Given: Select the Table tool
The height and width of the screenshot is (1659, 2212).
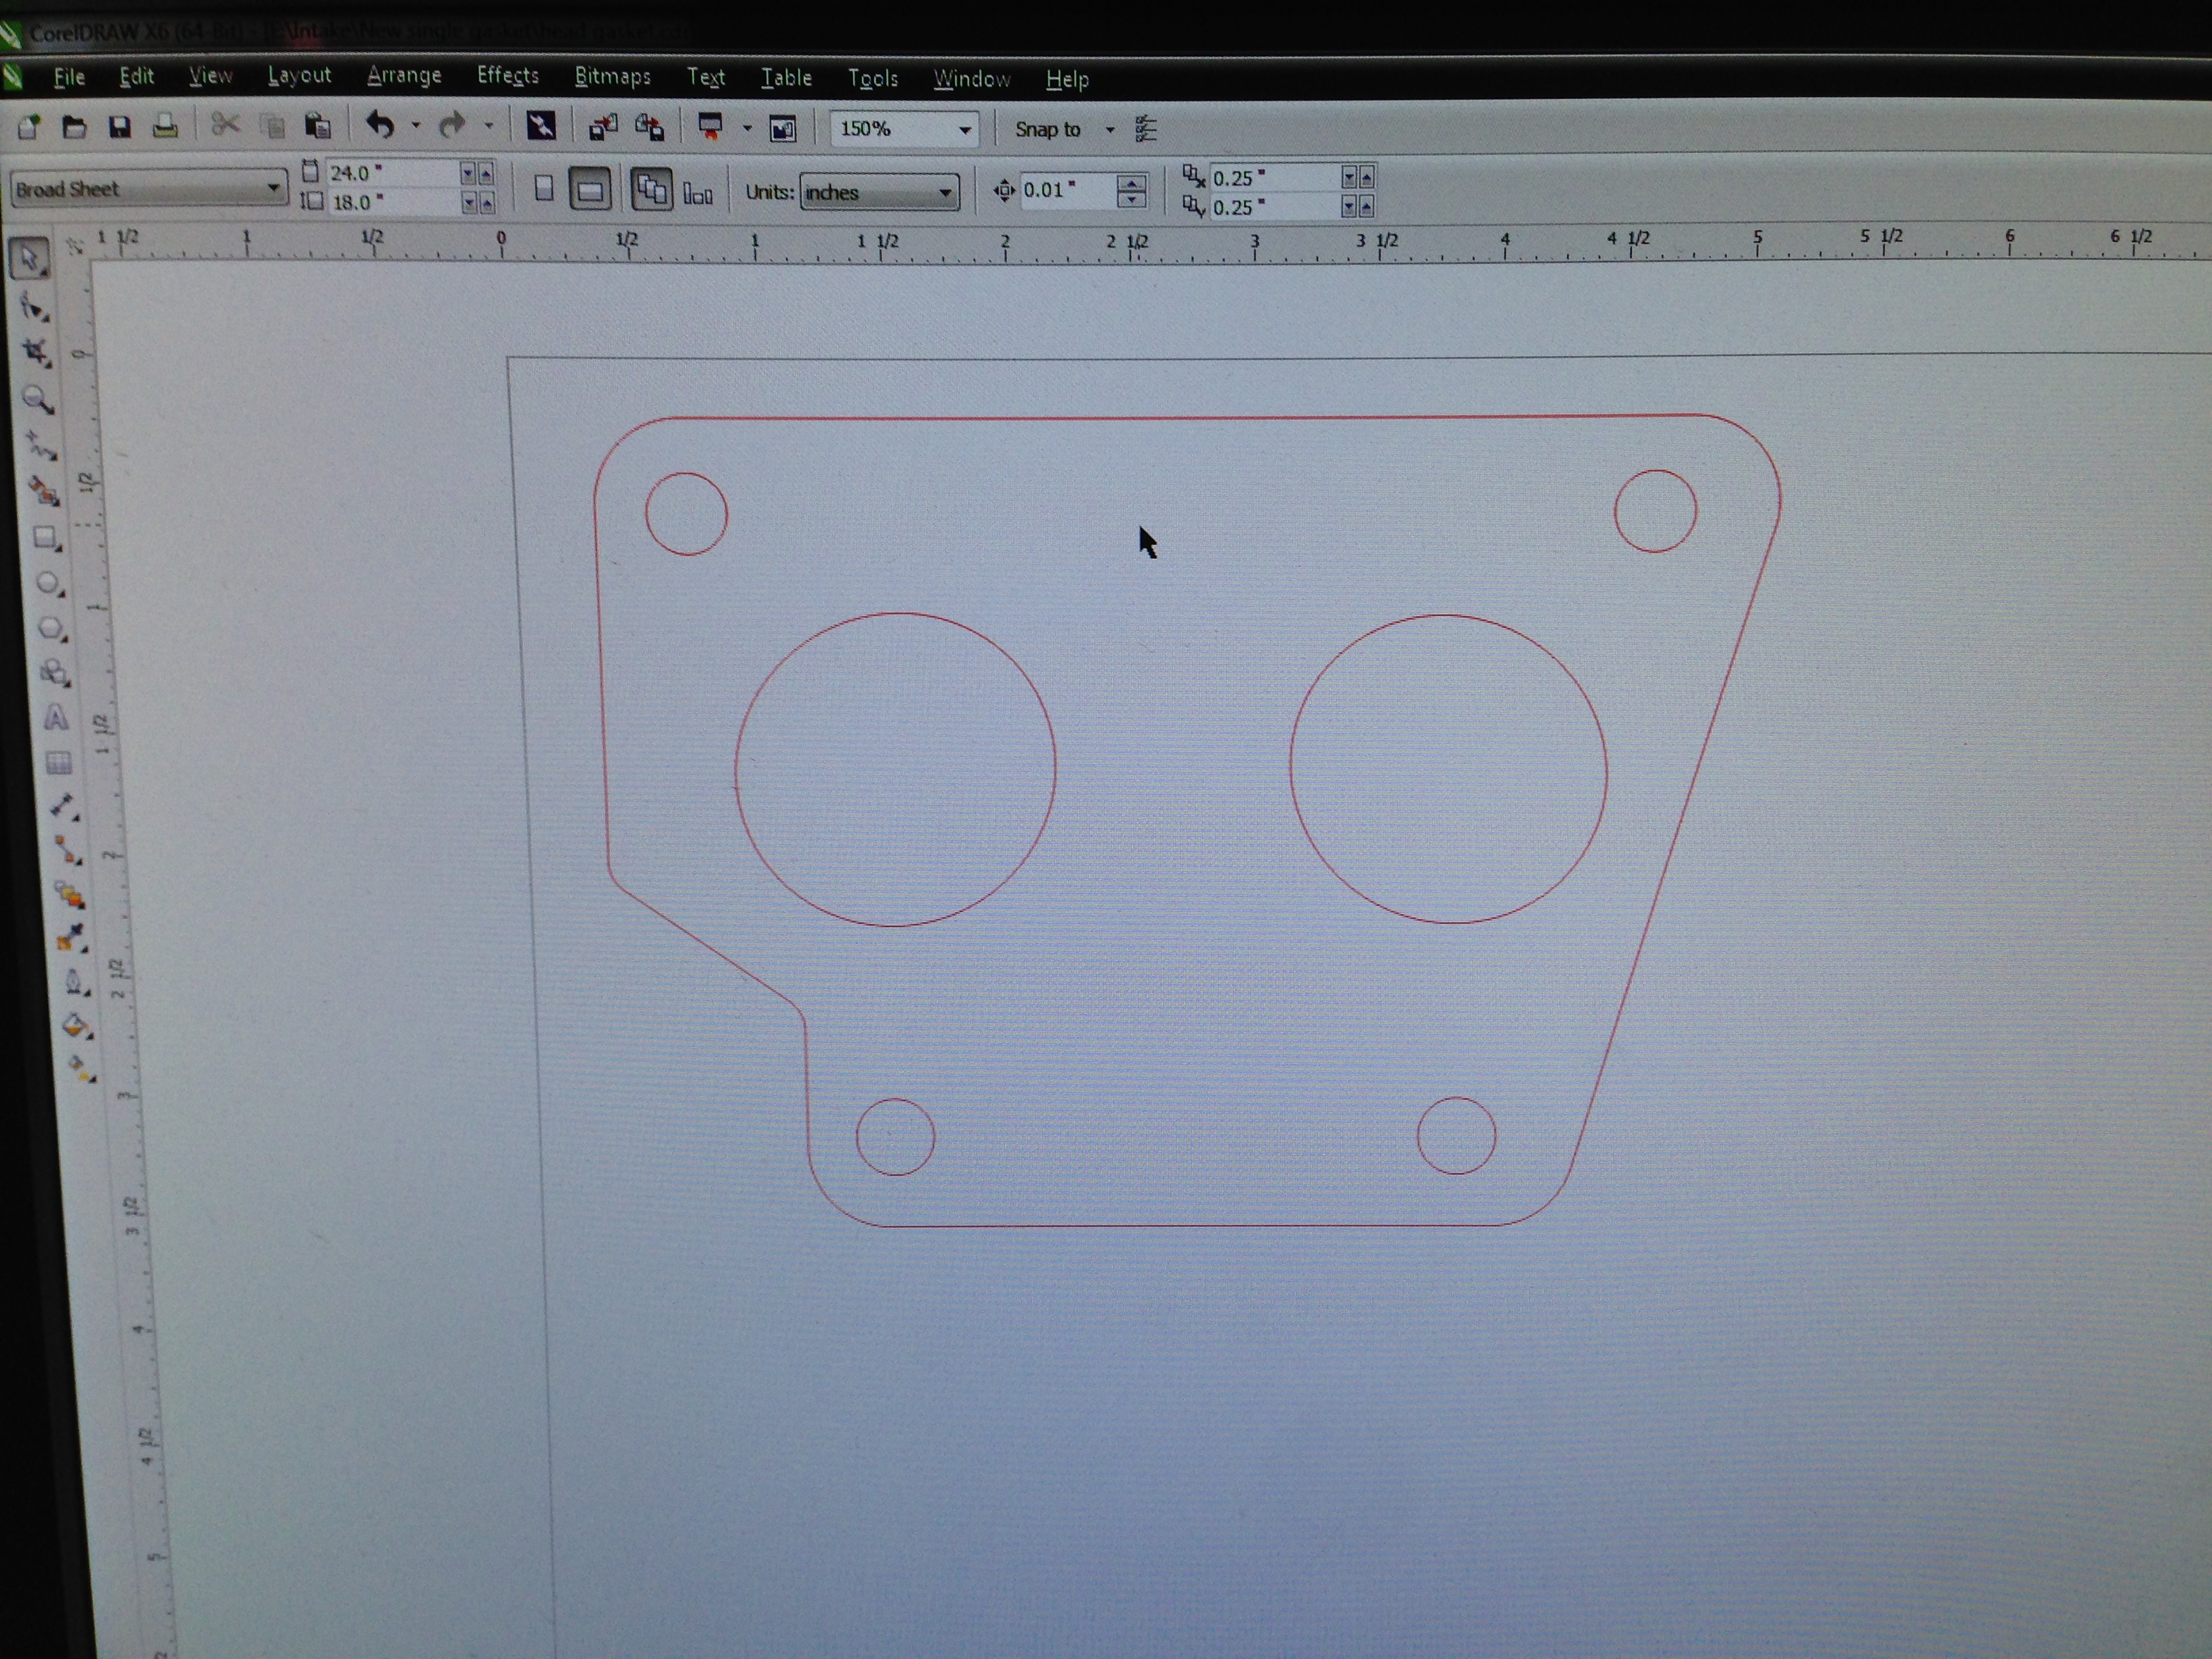Looking at the screenshot, I should (x=59, y=764).
